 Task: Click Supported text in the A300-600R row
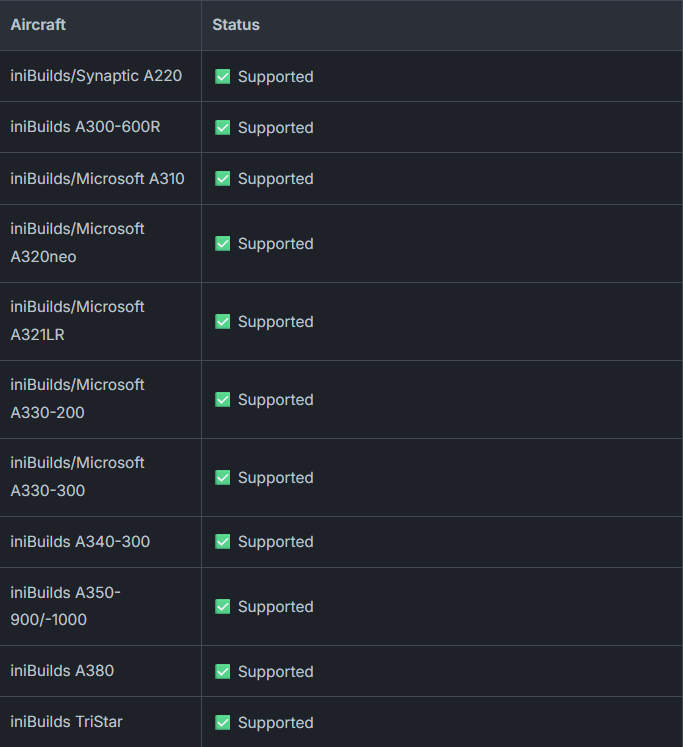[275, 128]
